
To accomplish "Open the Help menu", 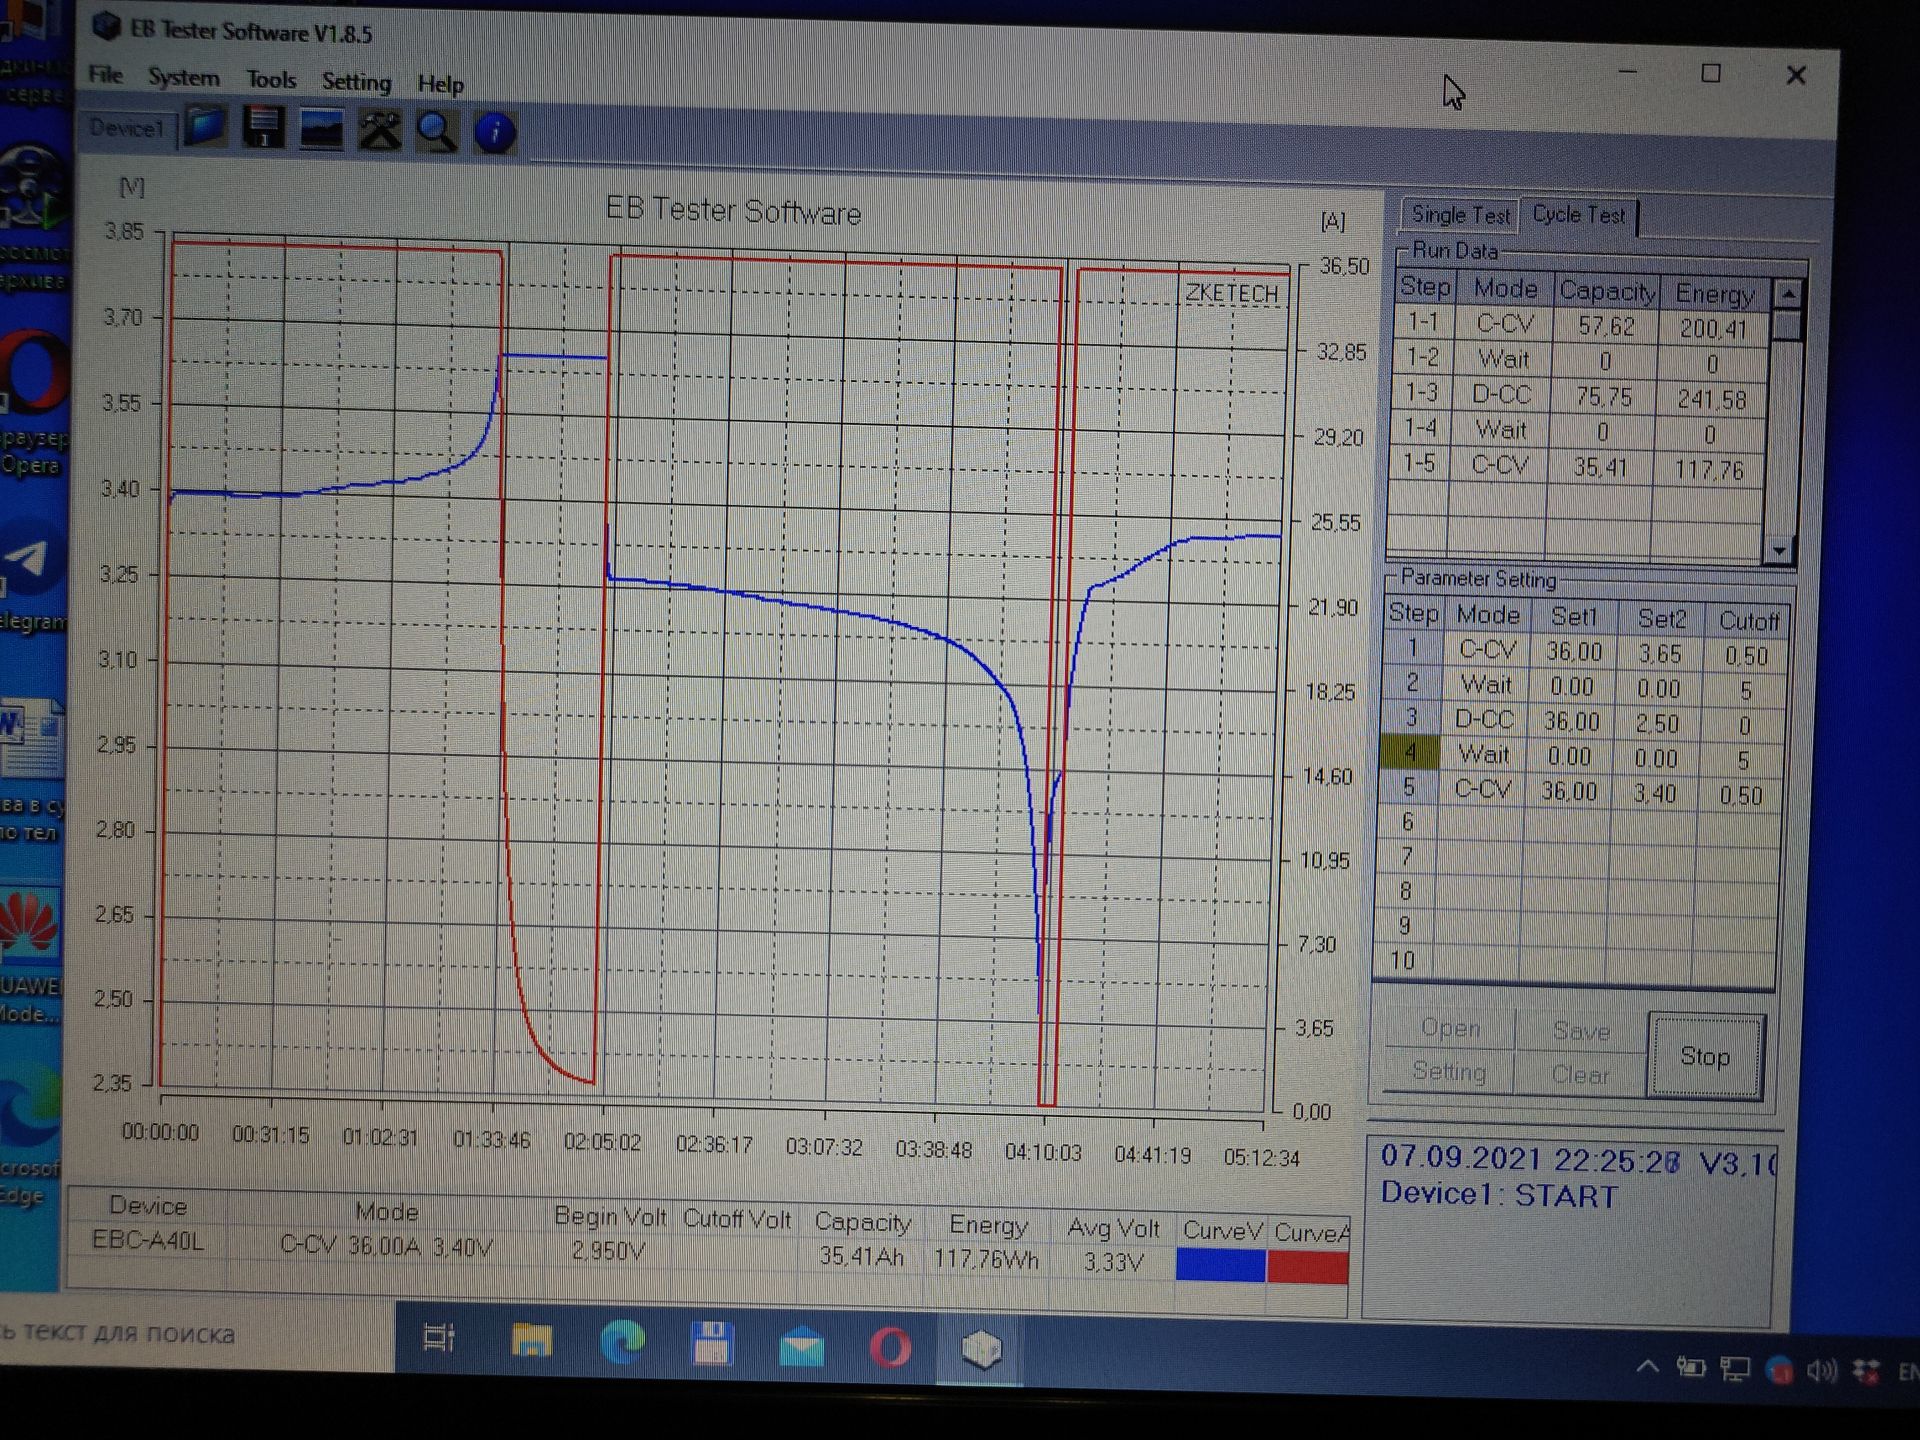I will [x=440, y=84].
